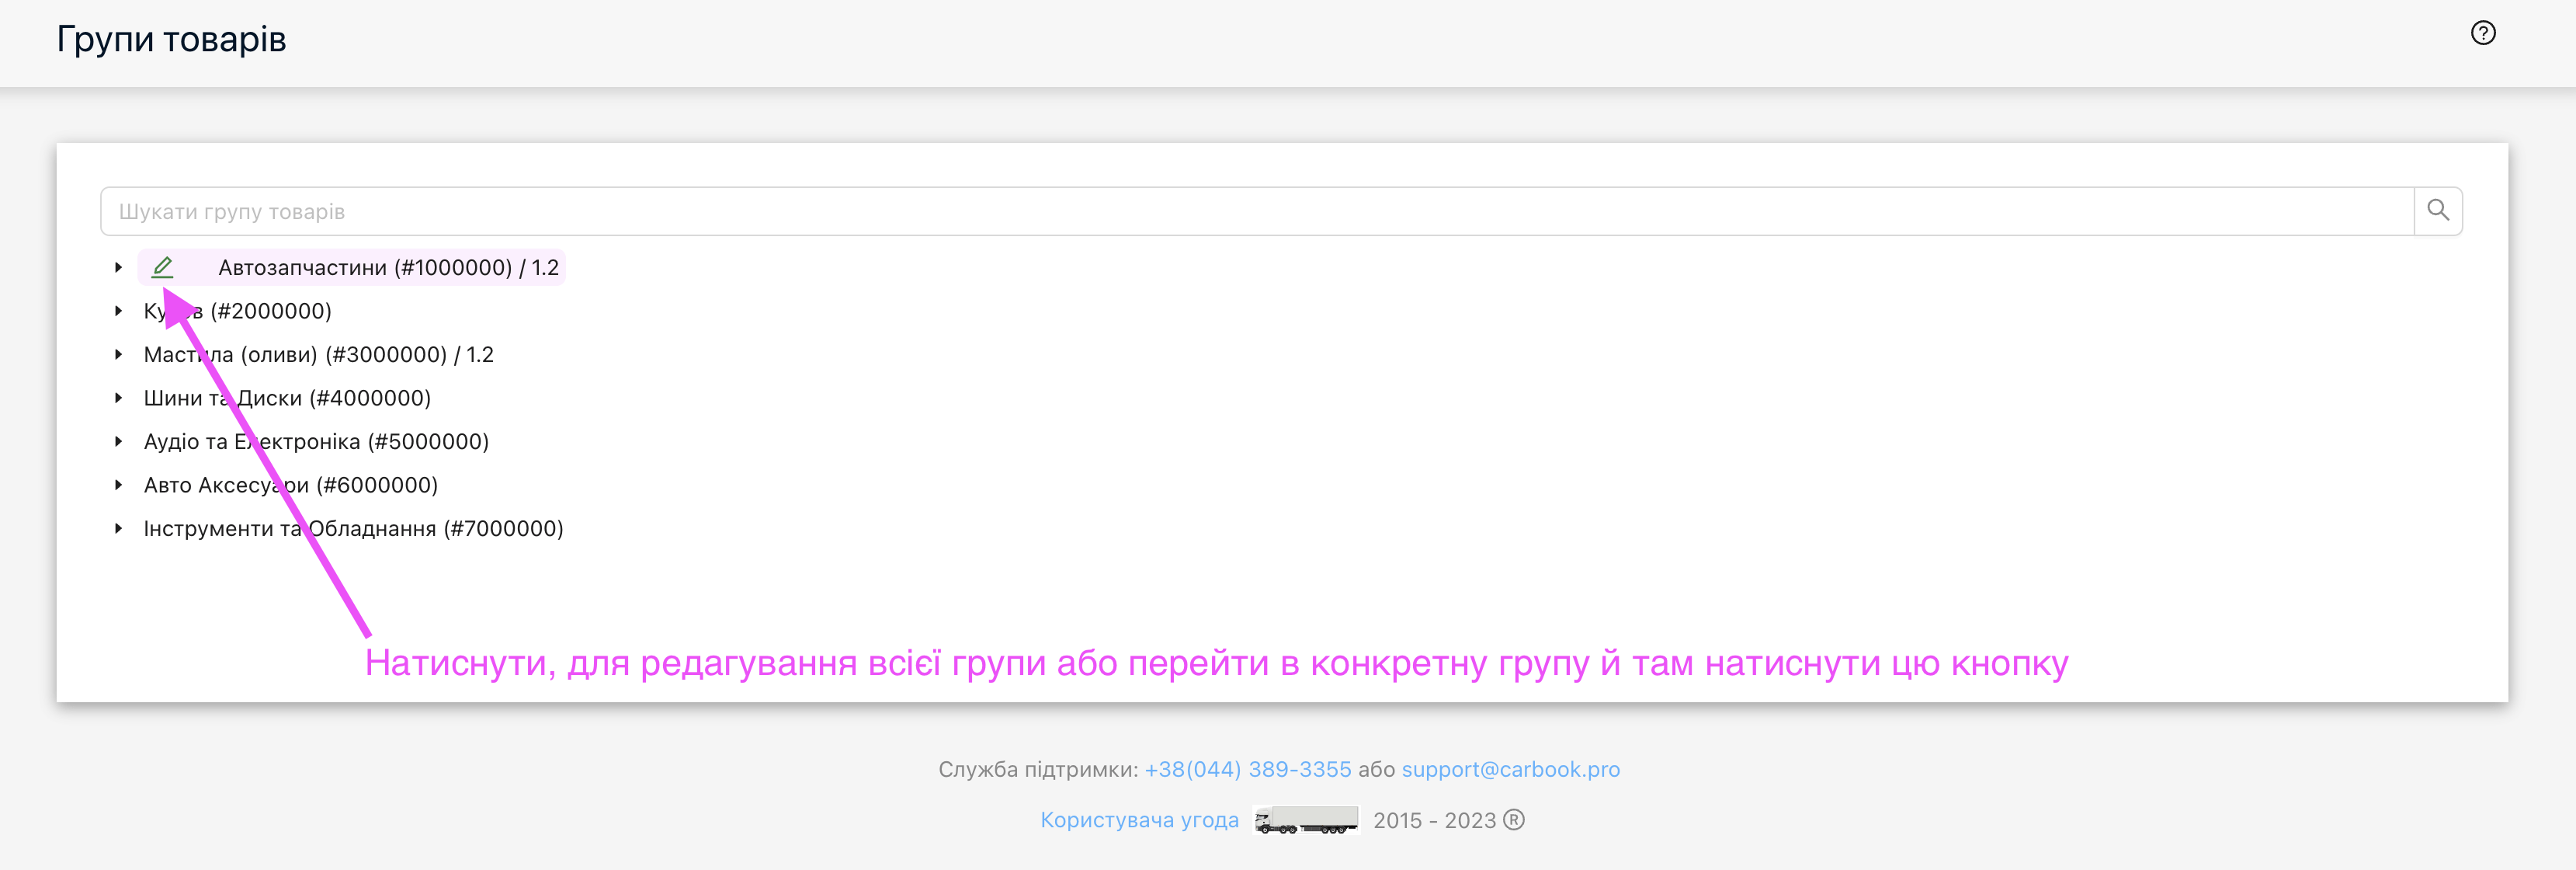Image resolution: width=2576 pixels, height=870 pixels.
Task: Open support@carbook.pro email link
Action: pos(1510,769)
